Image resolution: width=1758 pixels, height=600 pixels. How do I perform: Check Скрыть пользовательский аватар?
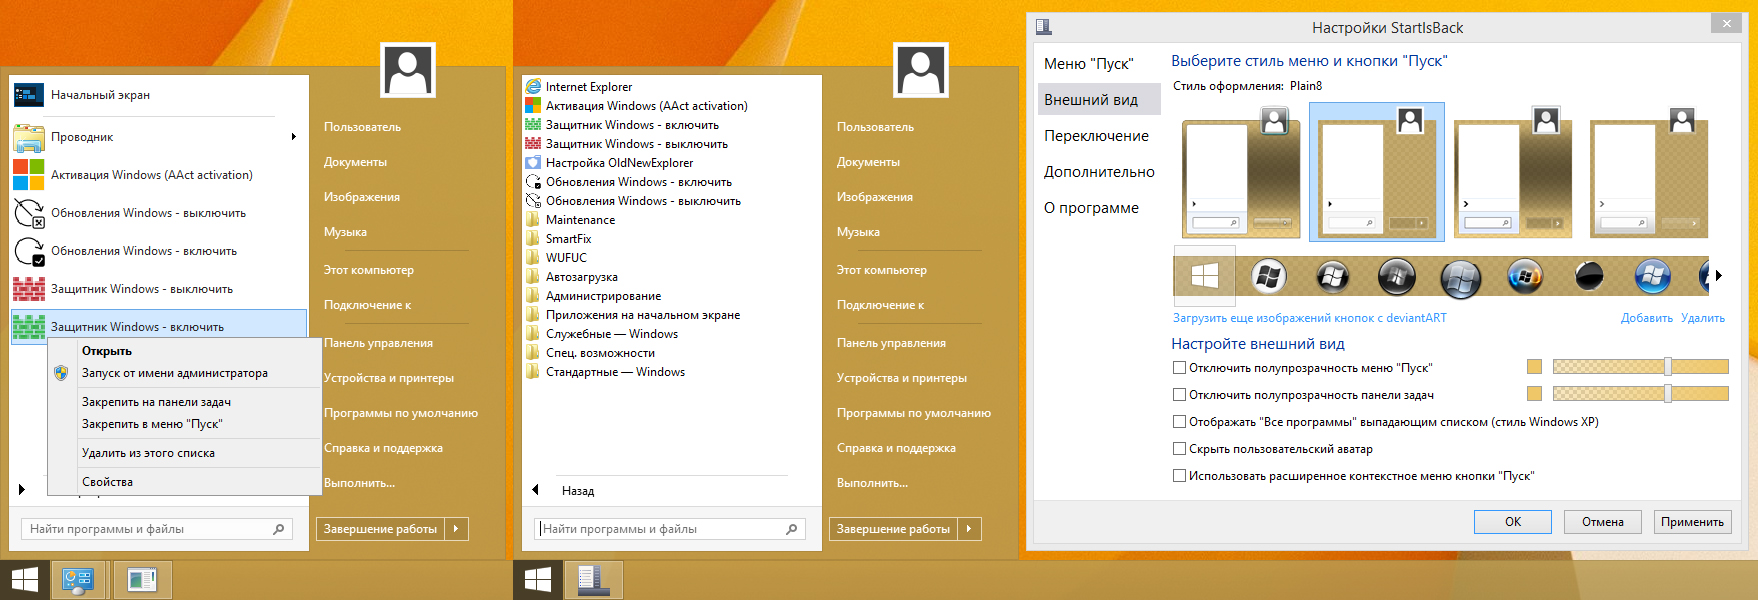1180,449
